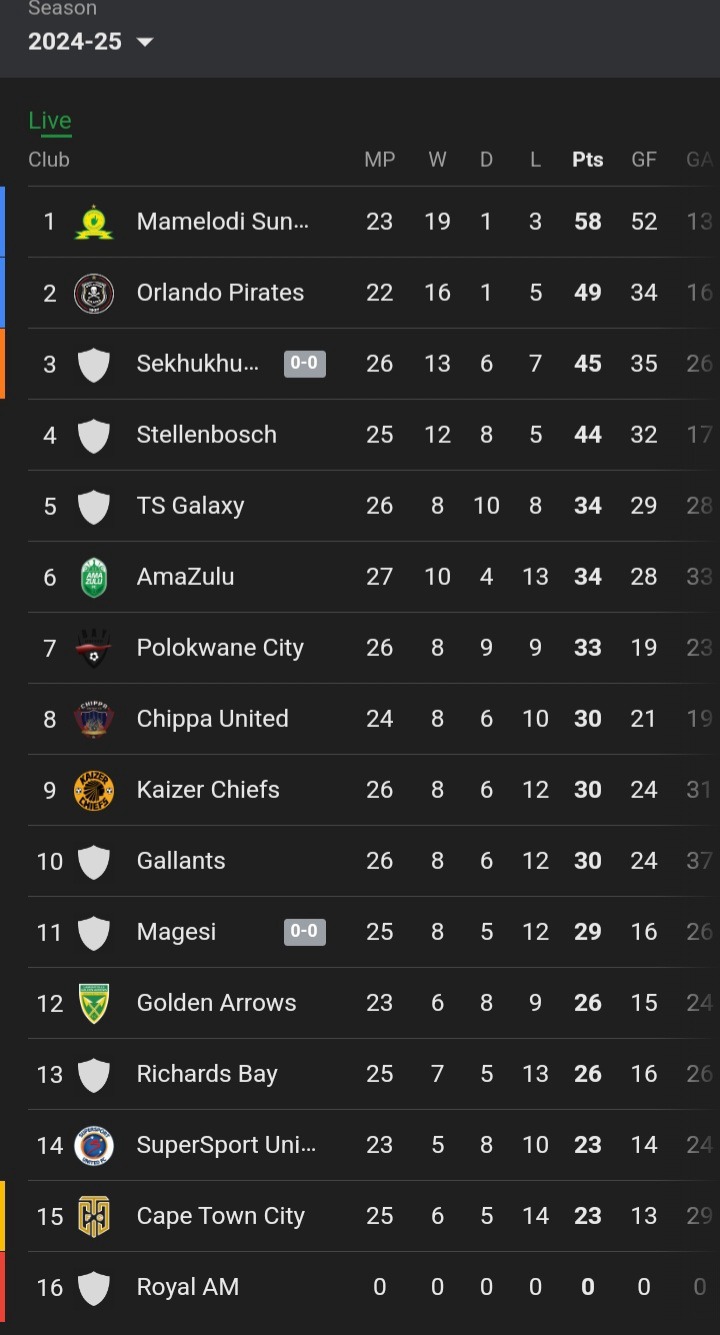Click the Mamelodi Sundowns club crest

point(94,221)
